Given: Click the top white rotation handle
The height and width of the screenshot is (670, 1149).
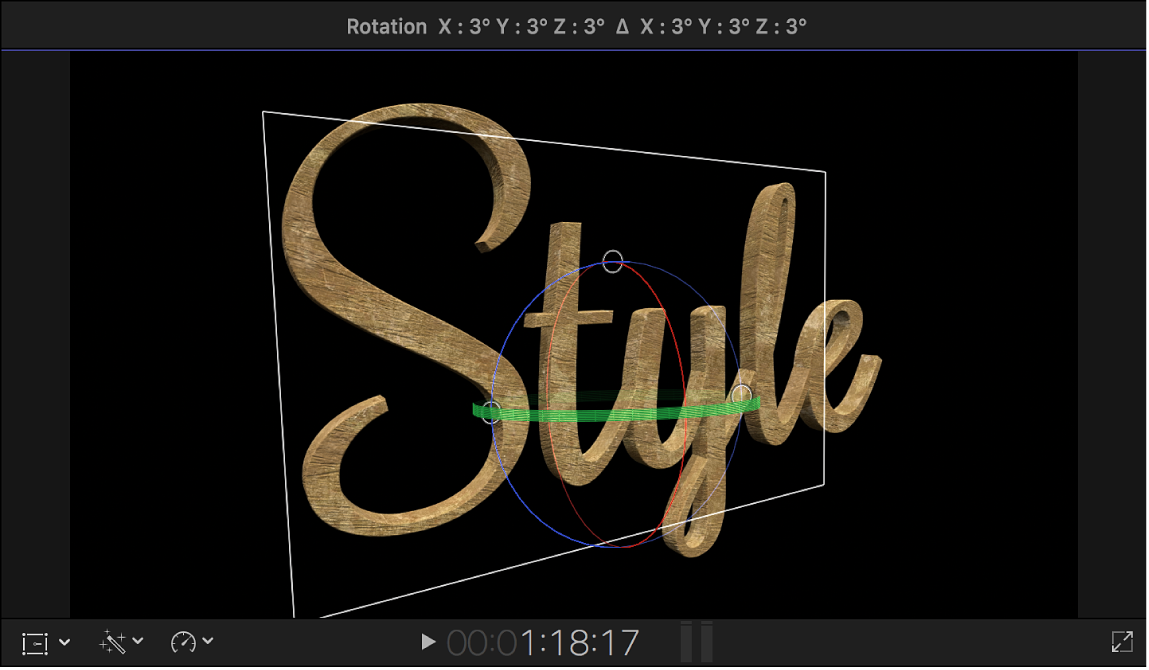Looking at the screenshot, I should (x=611, y=262).
